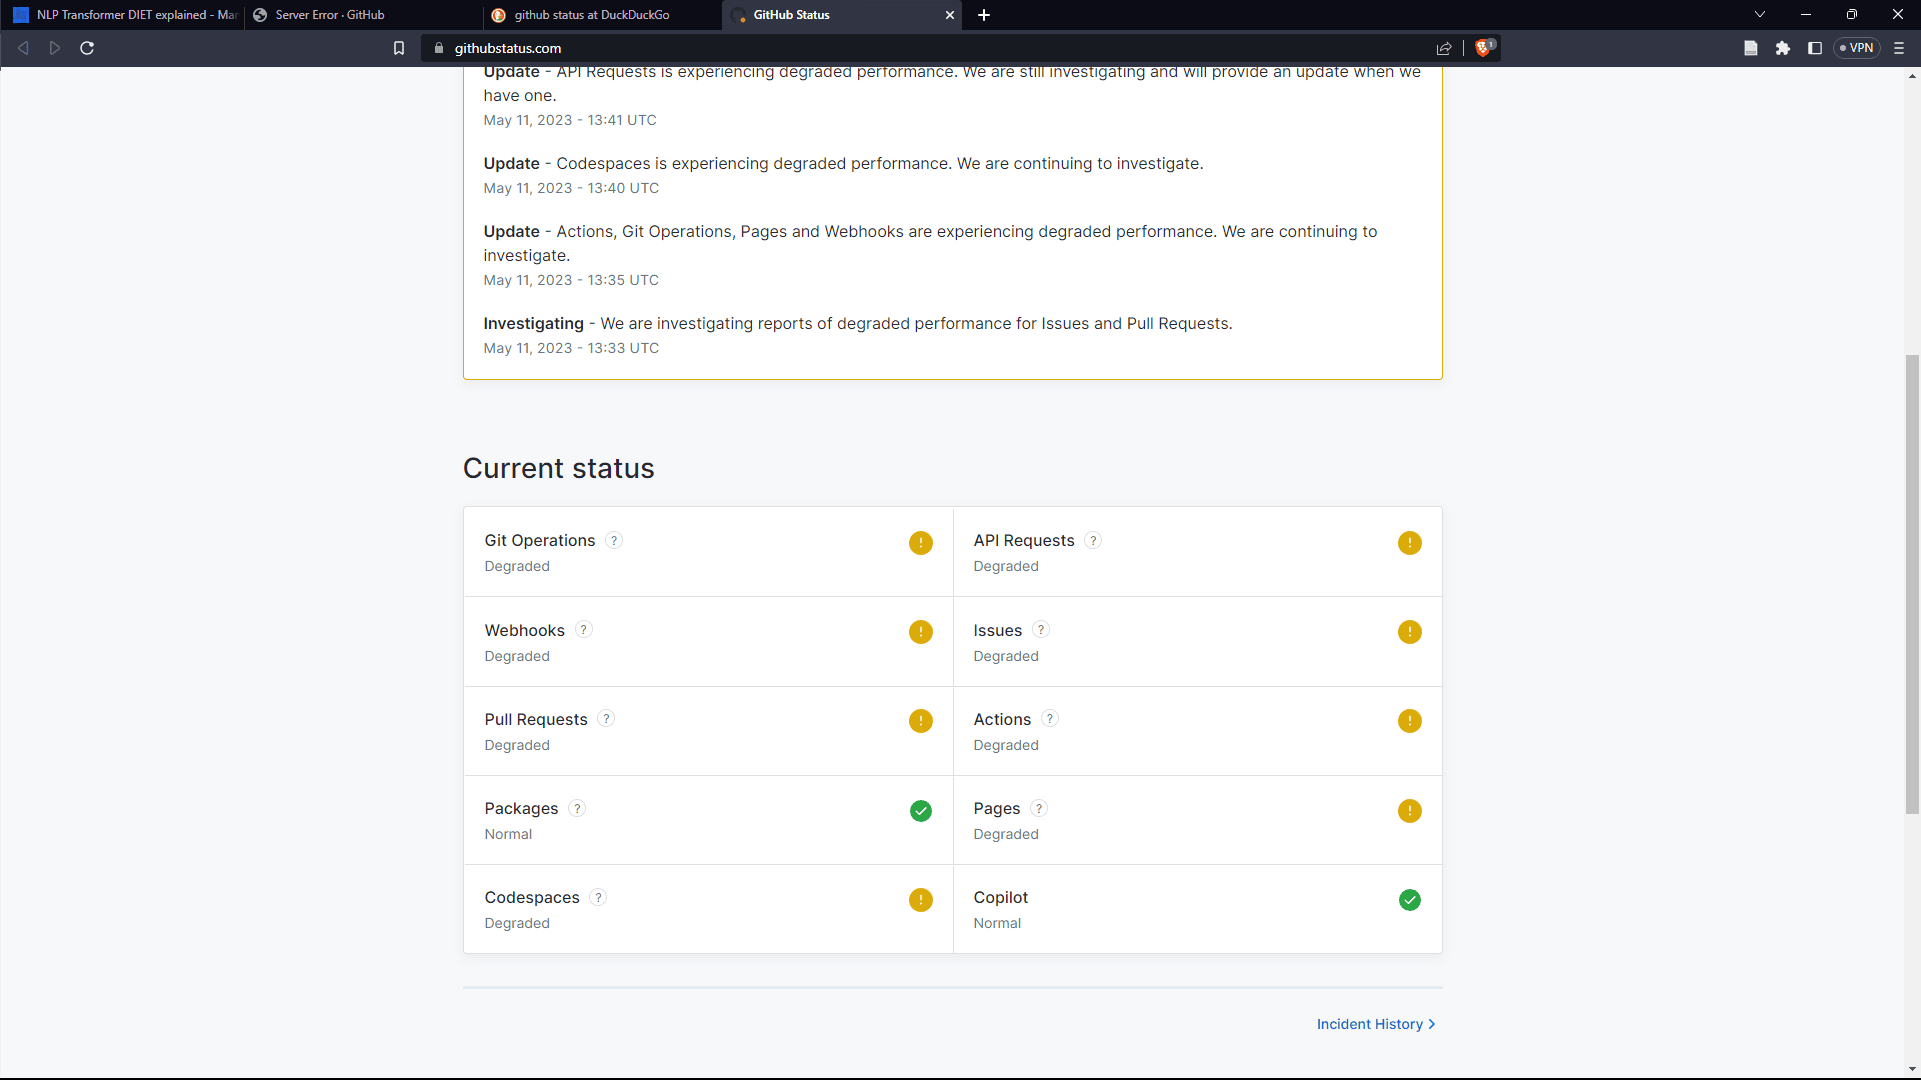Click the Current status heading
Viewport: 1921px width, 1080px height.
pos(558,468)
